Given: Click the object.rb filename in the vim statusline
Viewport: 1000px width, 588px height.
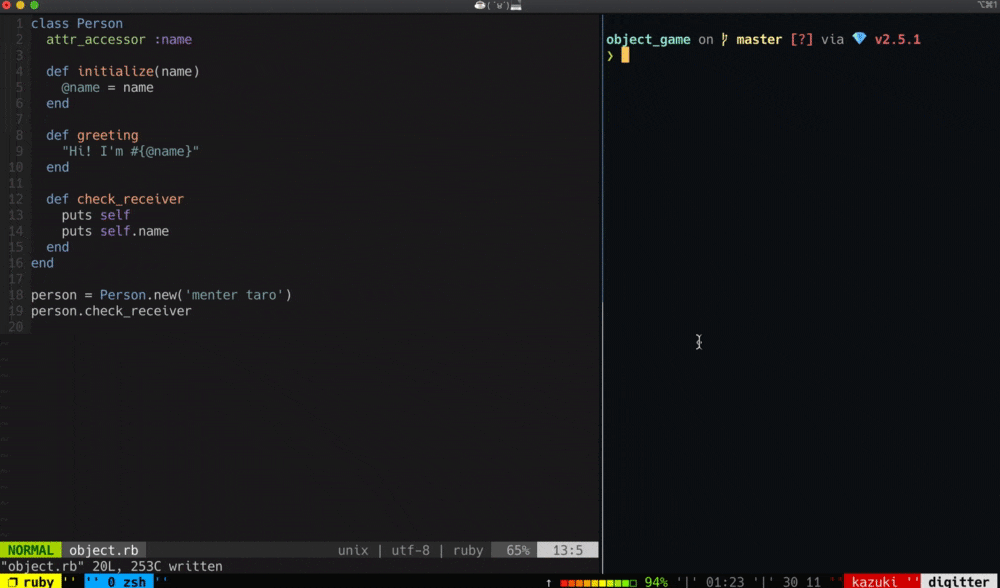Looking at the screenshot, I should 104,549.
